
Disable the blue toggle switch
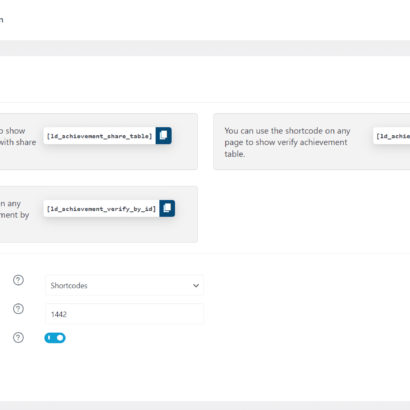click(x=55, y=338)
